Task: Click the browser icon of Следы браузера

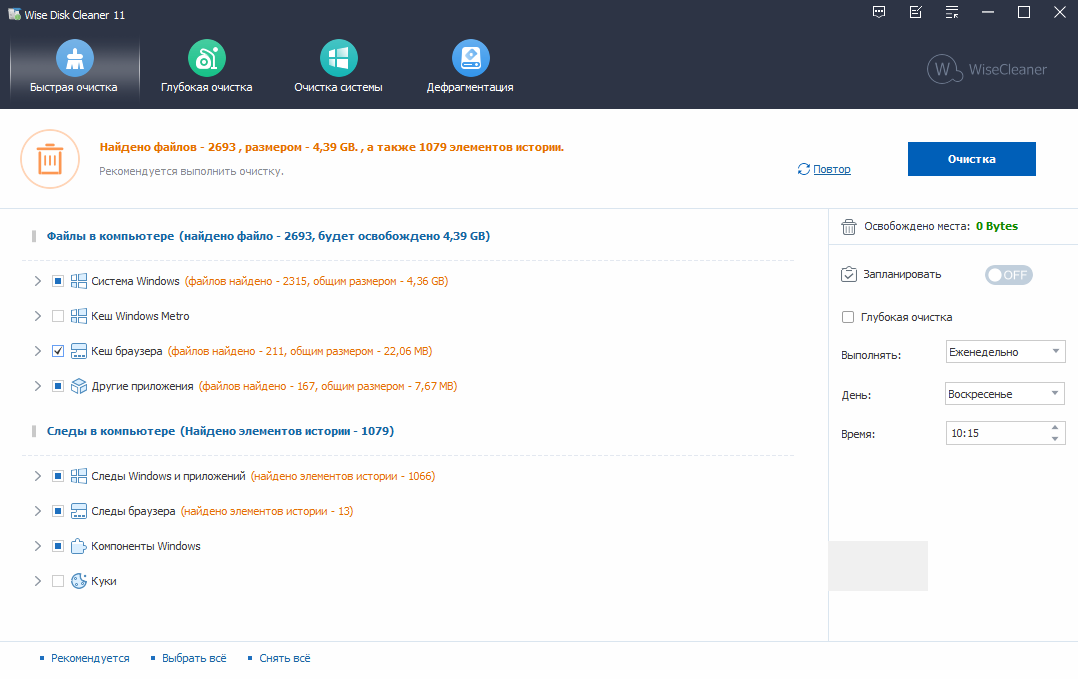Action: point(79,511)
